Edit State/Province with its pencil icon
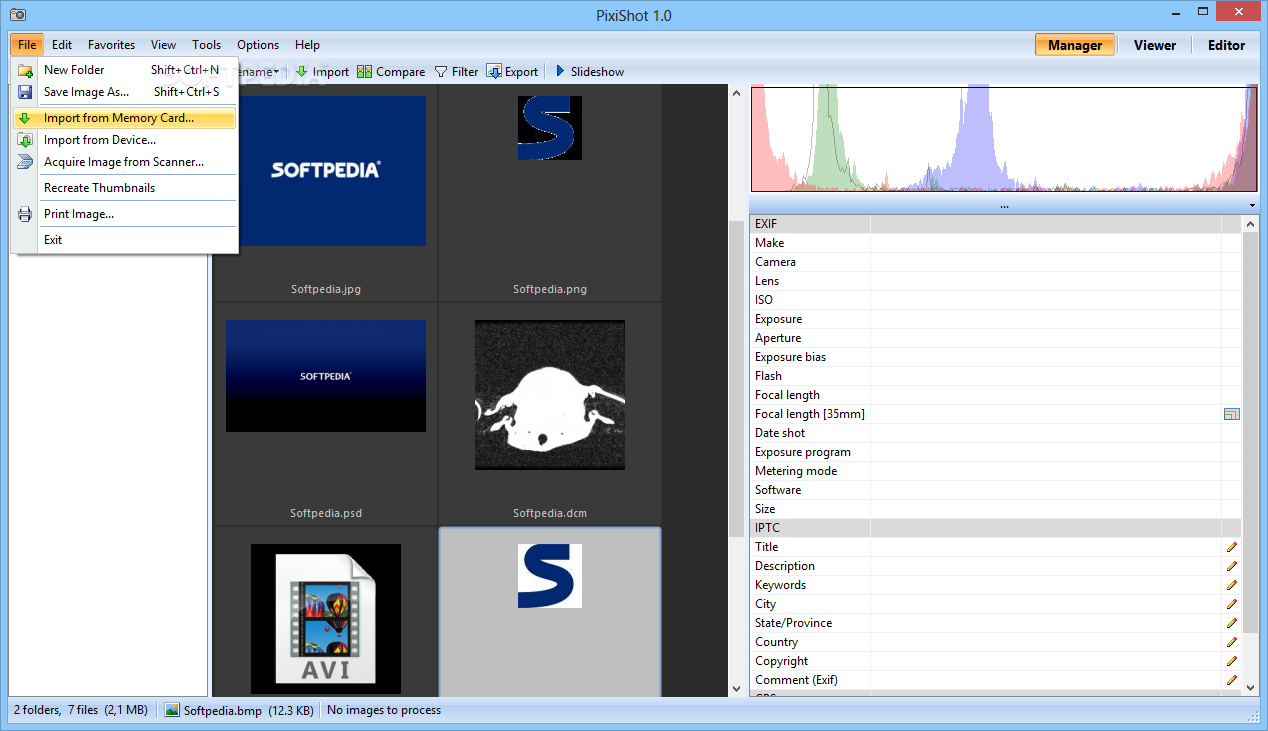The image size is (1268, 731). pyautogui.click(x=1232, y=623)
